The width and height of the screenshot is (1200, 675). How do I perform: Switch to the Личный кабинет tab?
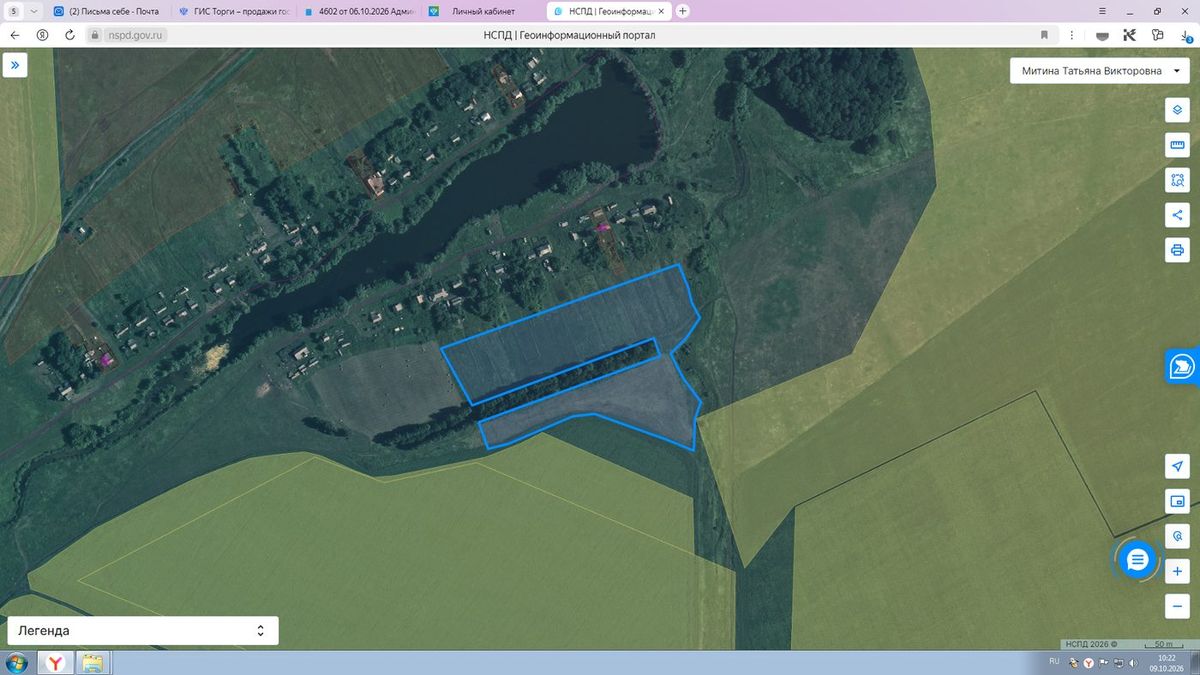click(484, 11)
